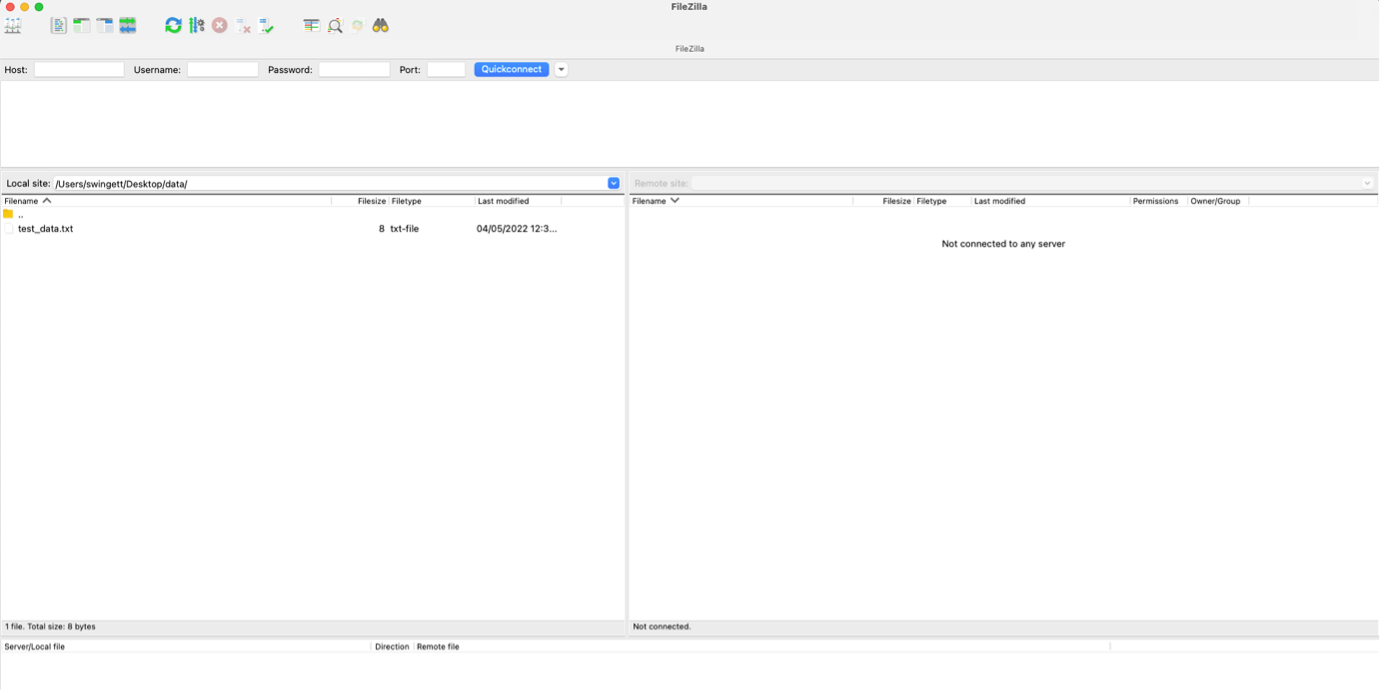Click '1 file. Total size: 8 bytes' status

(50, 628)
